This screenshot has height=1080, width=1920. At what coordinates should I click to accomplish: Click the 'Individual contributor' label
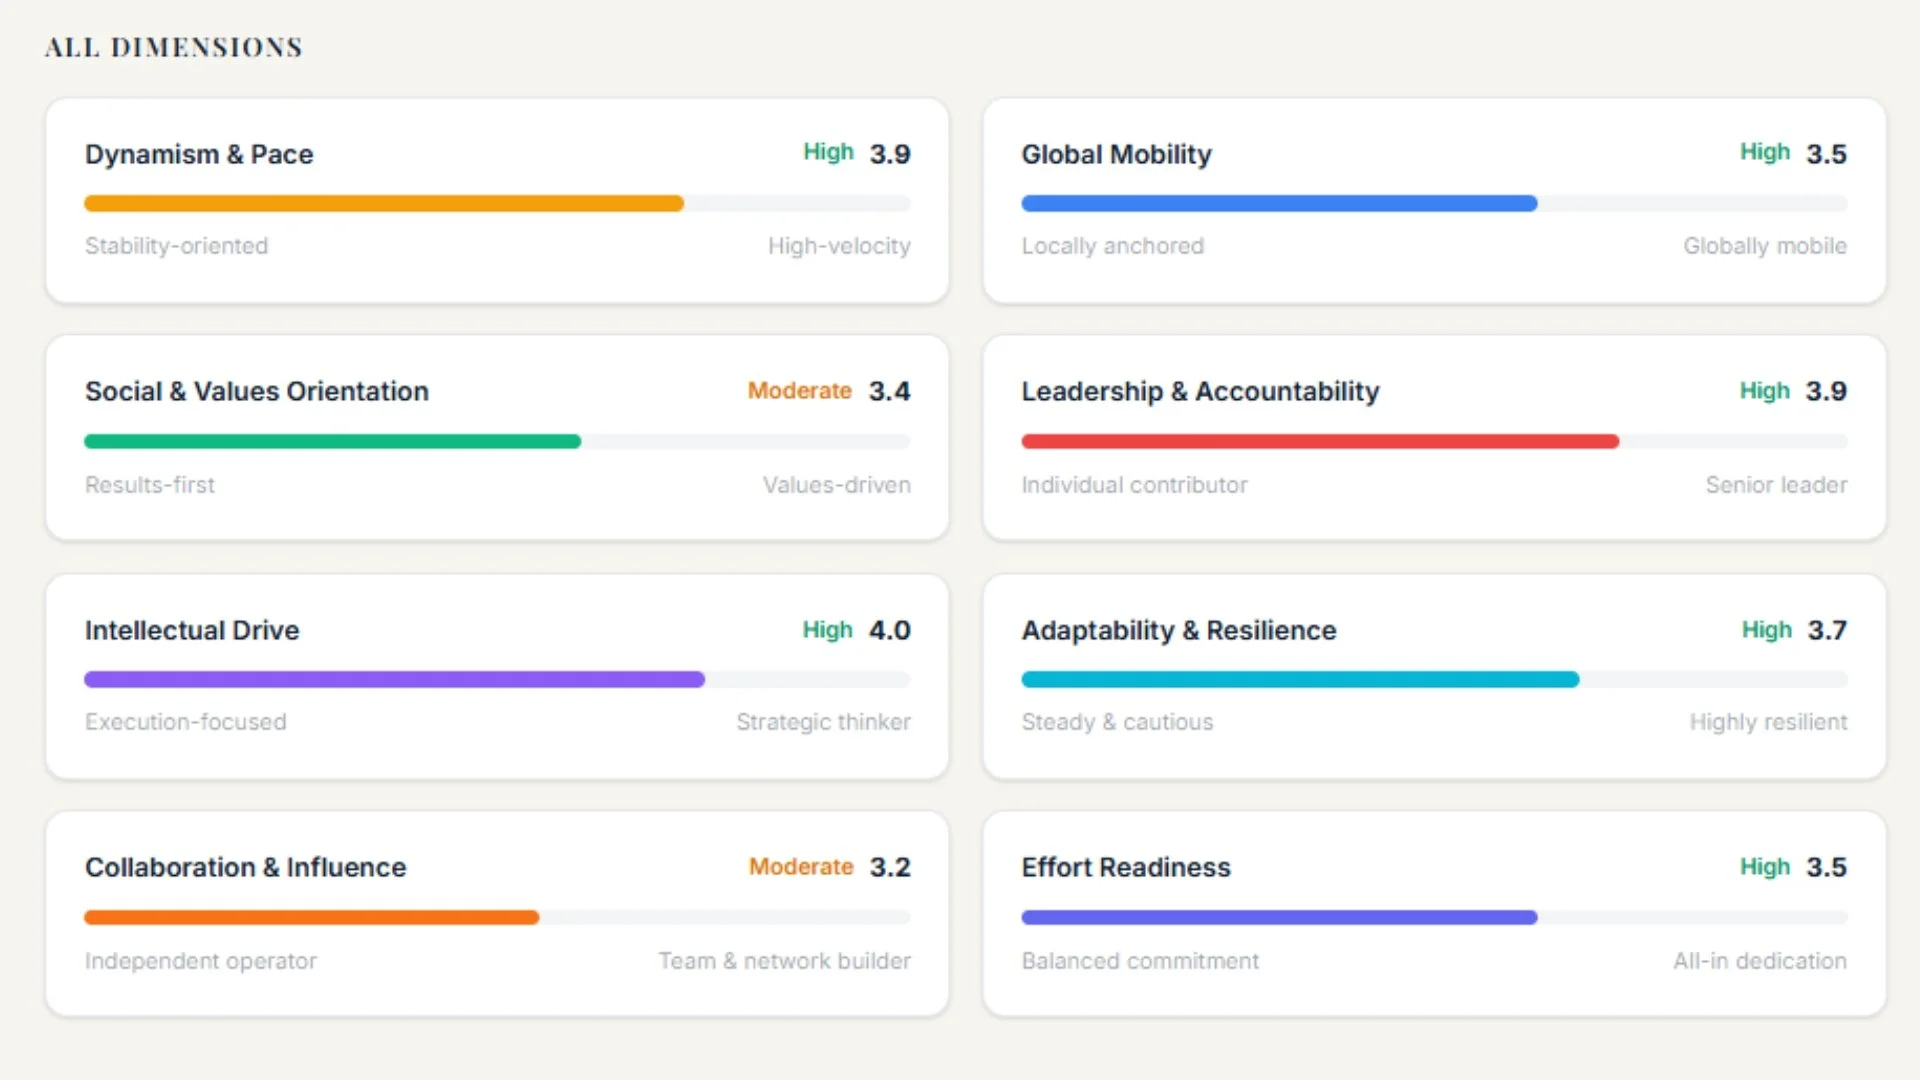[x=1134, y=485]
